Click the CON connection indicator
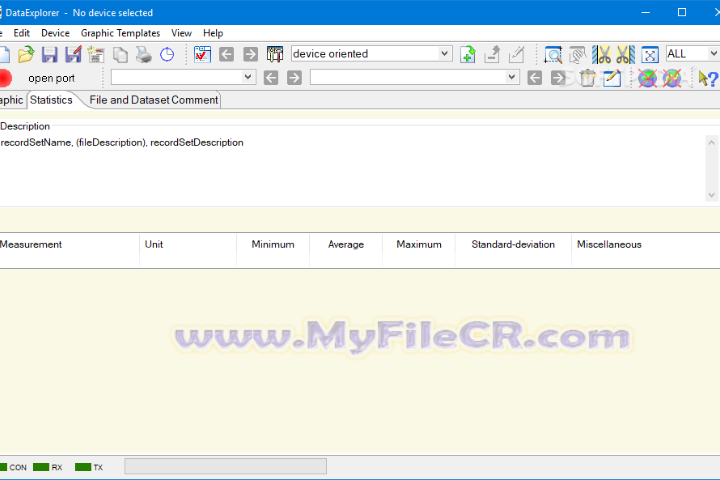720x480 pixels. [x=4, y=467]
